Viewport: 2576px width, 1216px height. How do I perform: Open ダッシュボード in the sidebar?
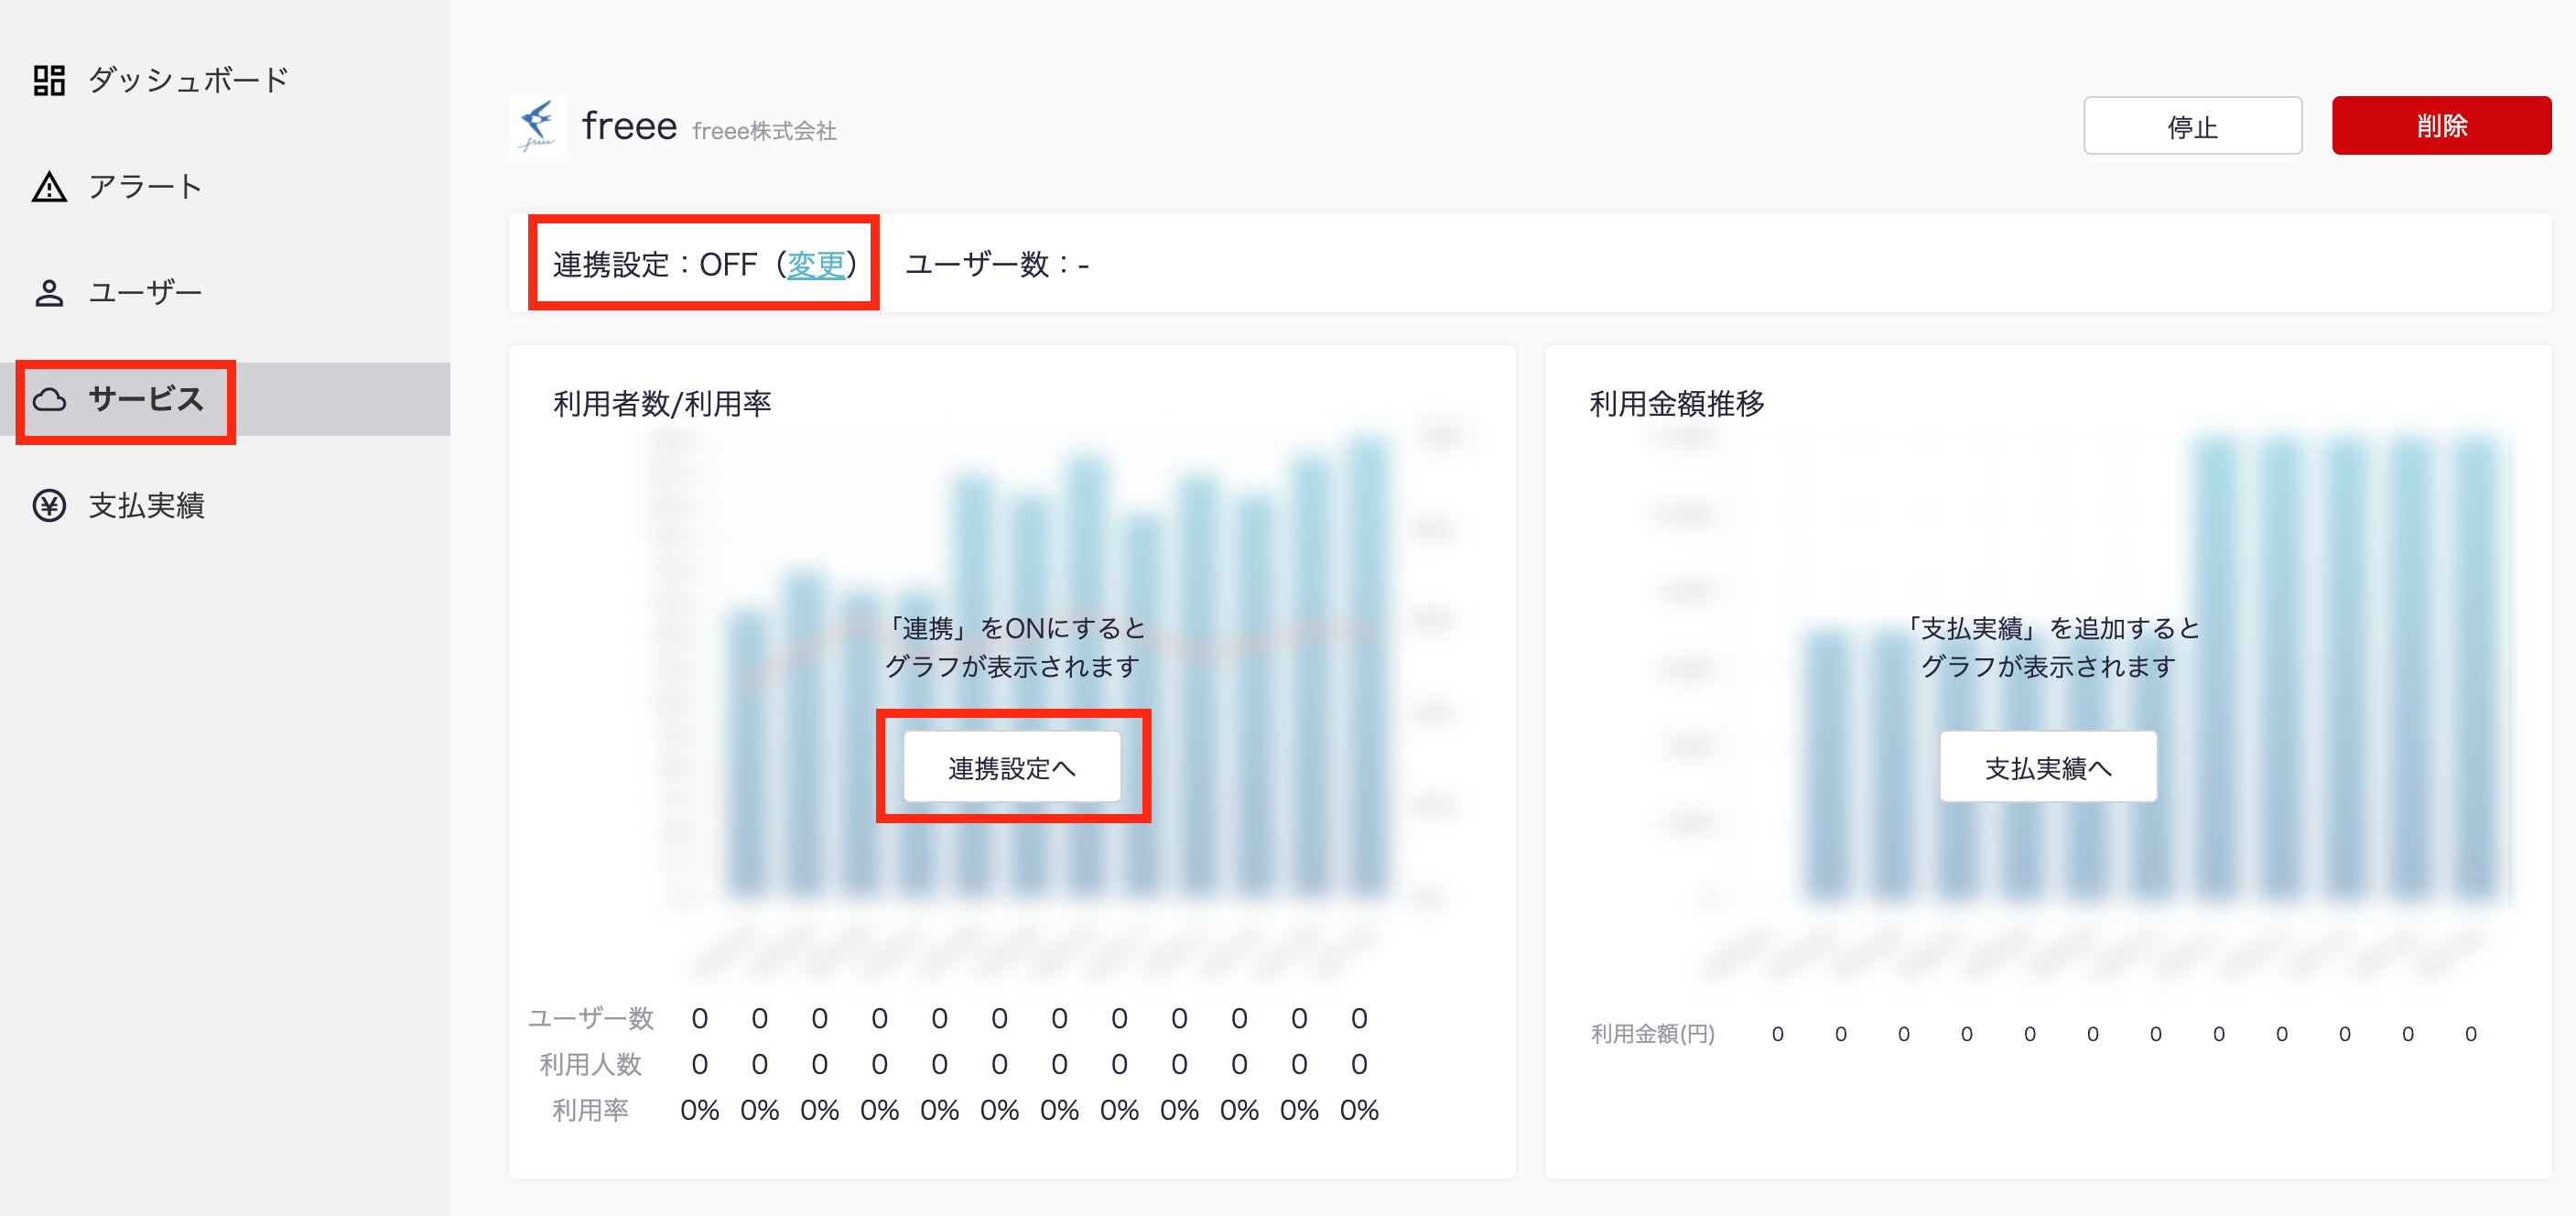coord(188,80)
